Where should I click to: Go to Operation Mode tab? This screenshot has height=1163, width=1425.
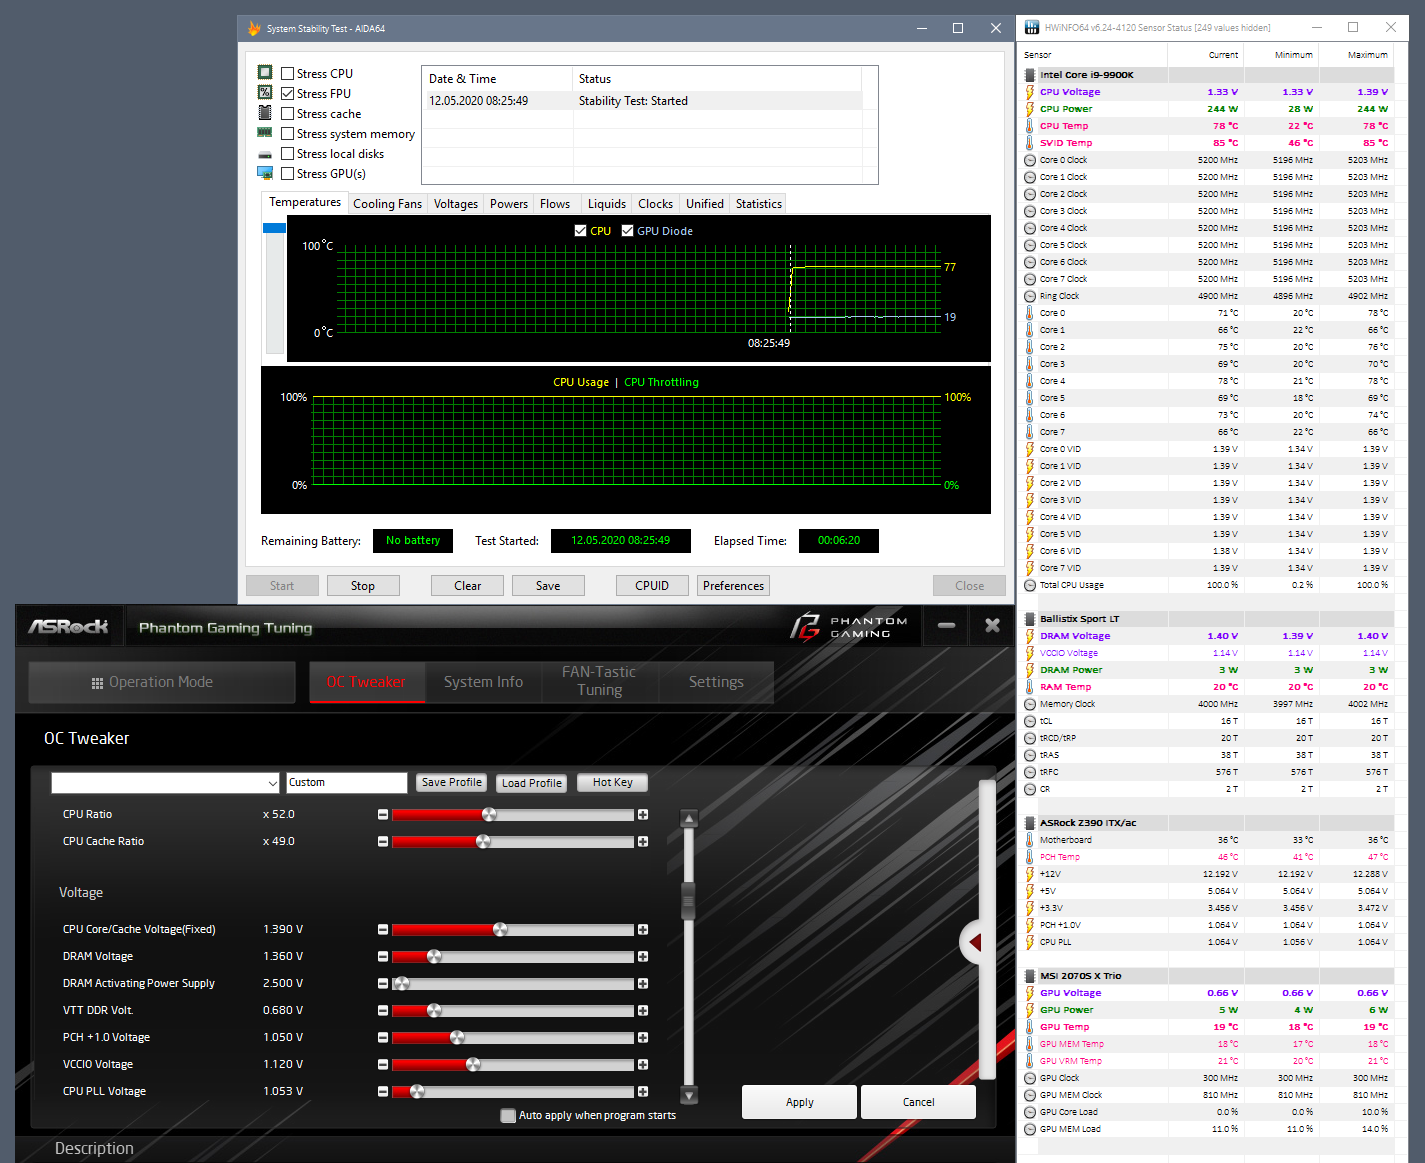point(162,682)
